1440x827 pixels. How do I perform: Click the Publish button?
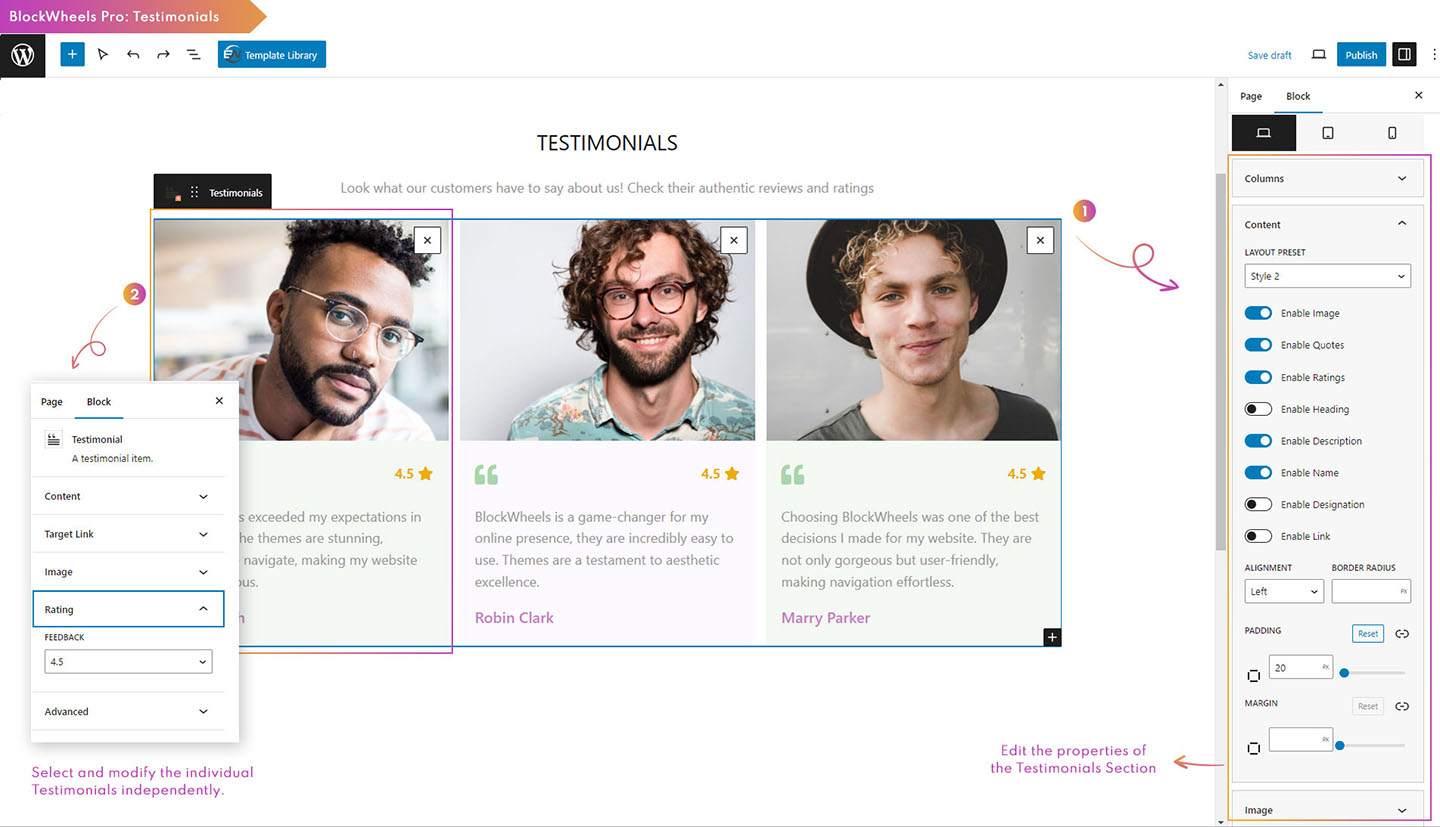1361,55
